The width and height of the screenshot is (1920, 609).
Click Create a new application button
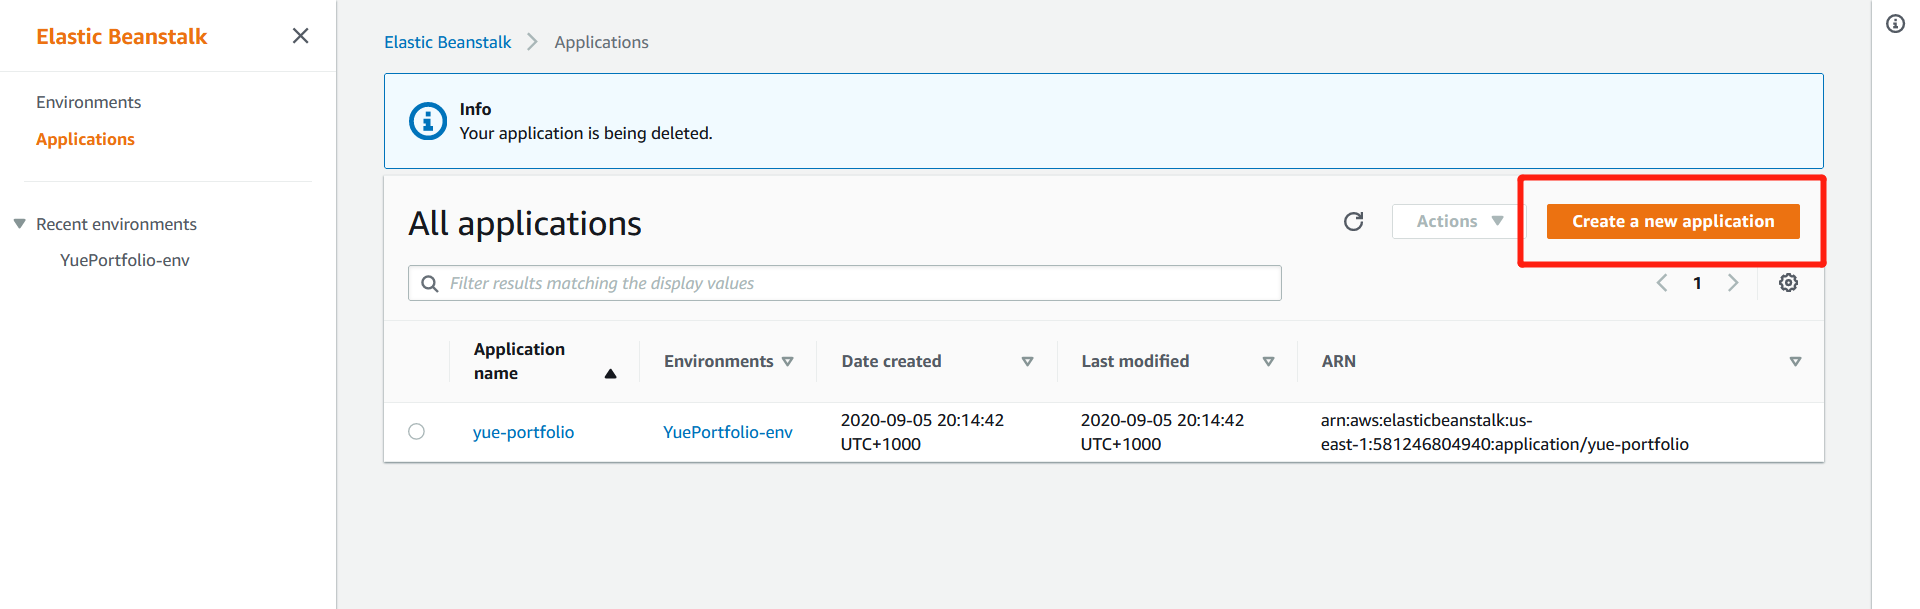1673,222
